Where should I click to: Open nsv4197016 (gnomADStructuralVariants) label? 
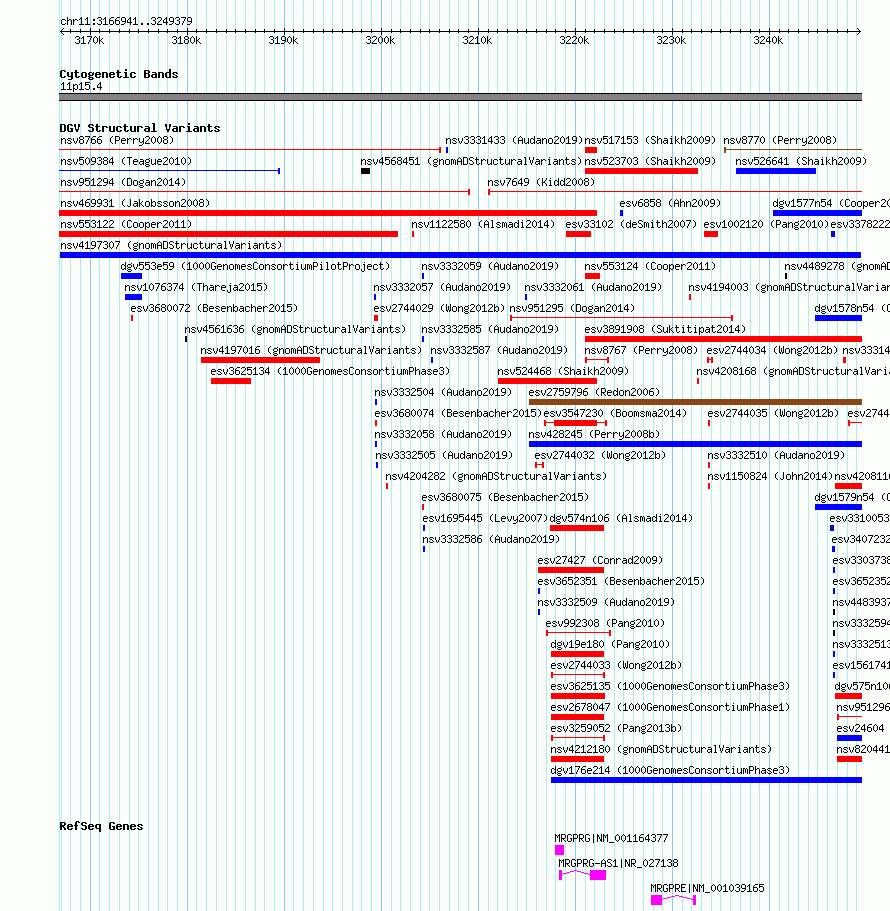click(311, 350)
